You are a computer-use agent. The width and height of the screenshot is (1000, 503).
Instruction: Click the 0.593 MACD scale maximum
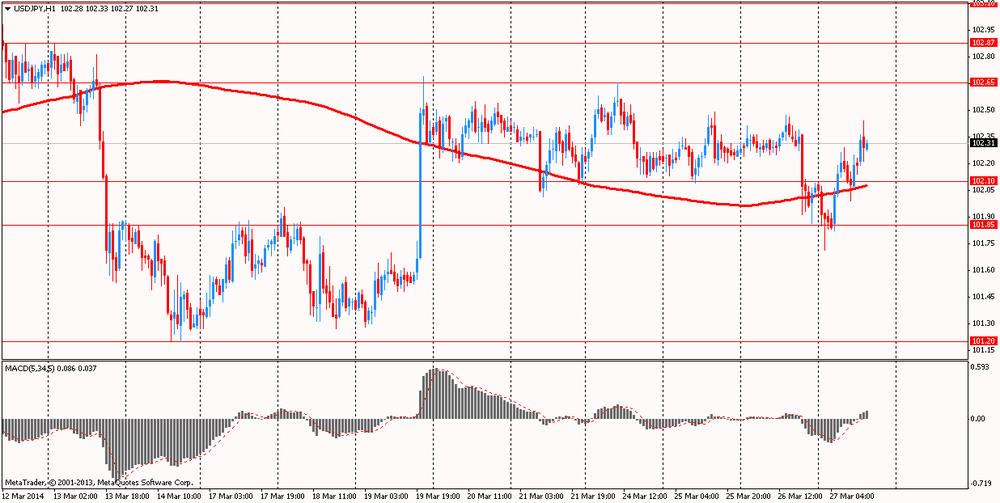(982, 367)
